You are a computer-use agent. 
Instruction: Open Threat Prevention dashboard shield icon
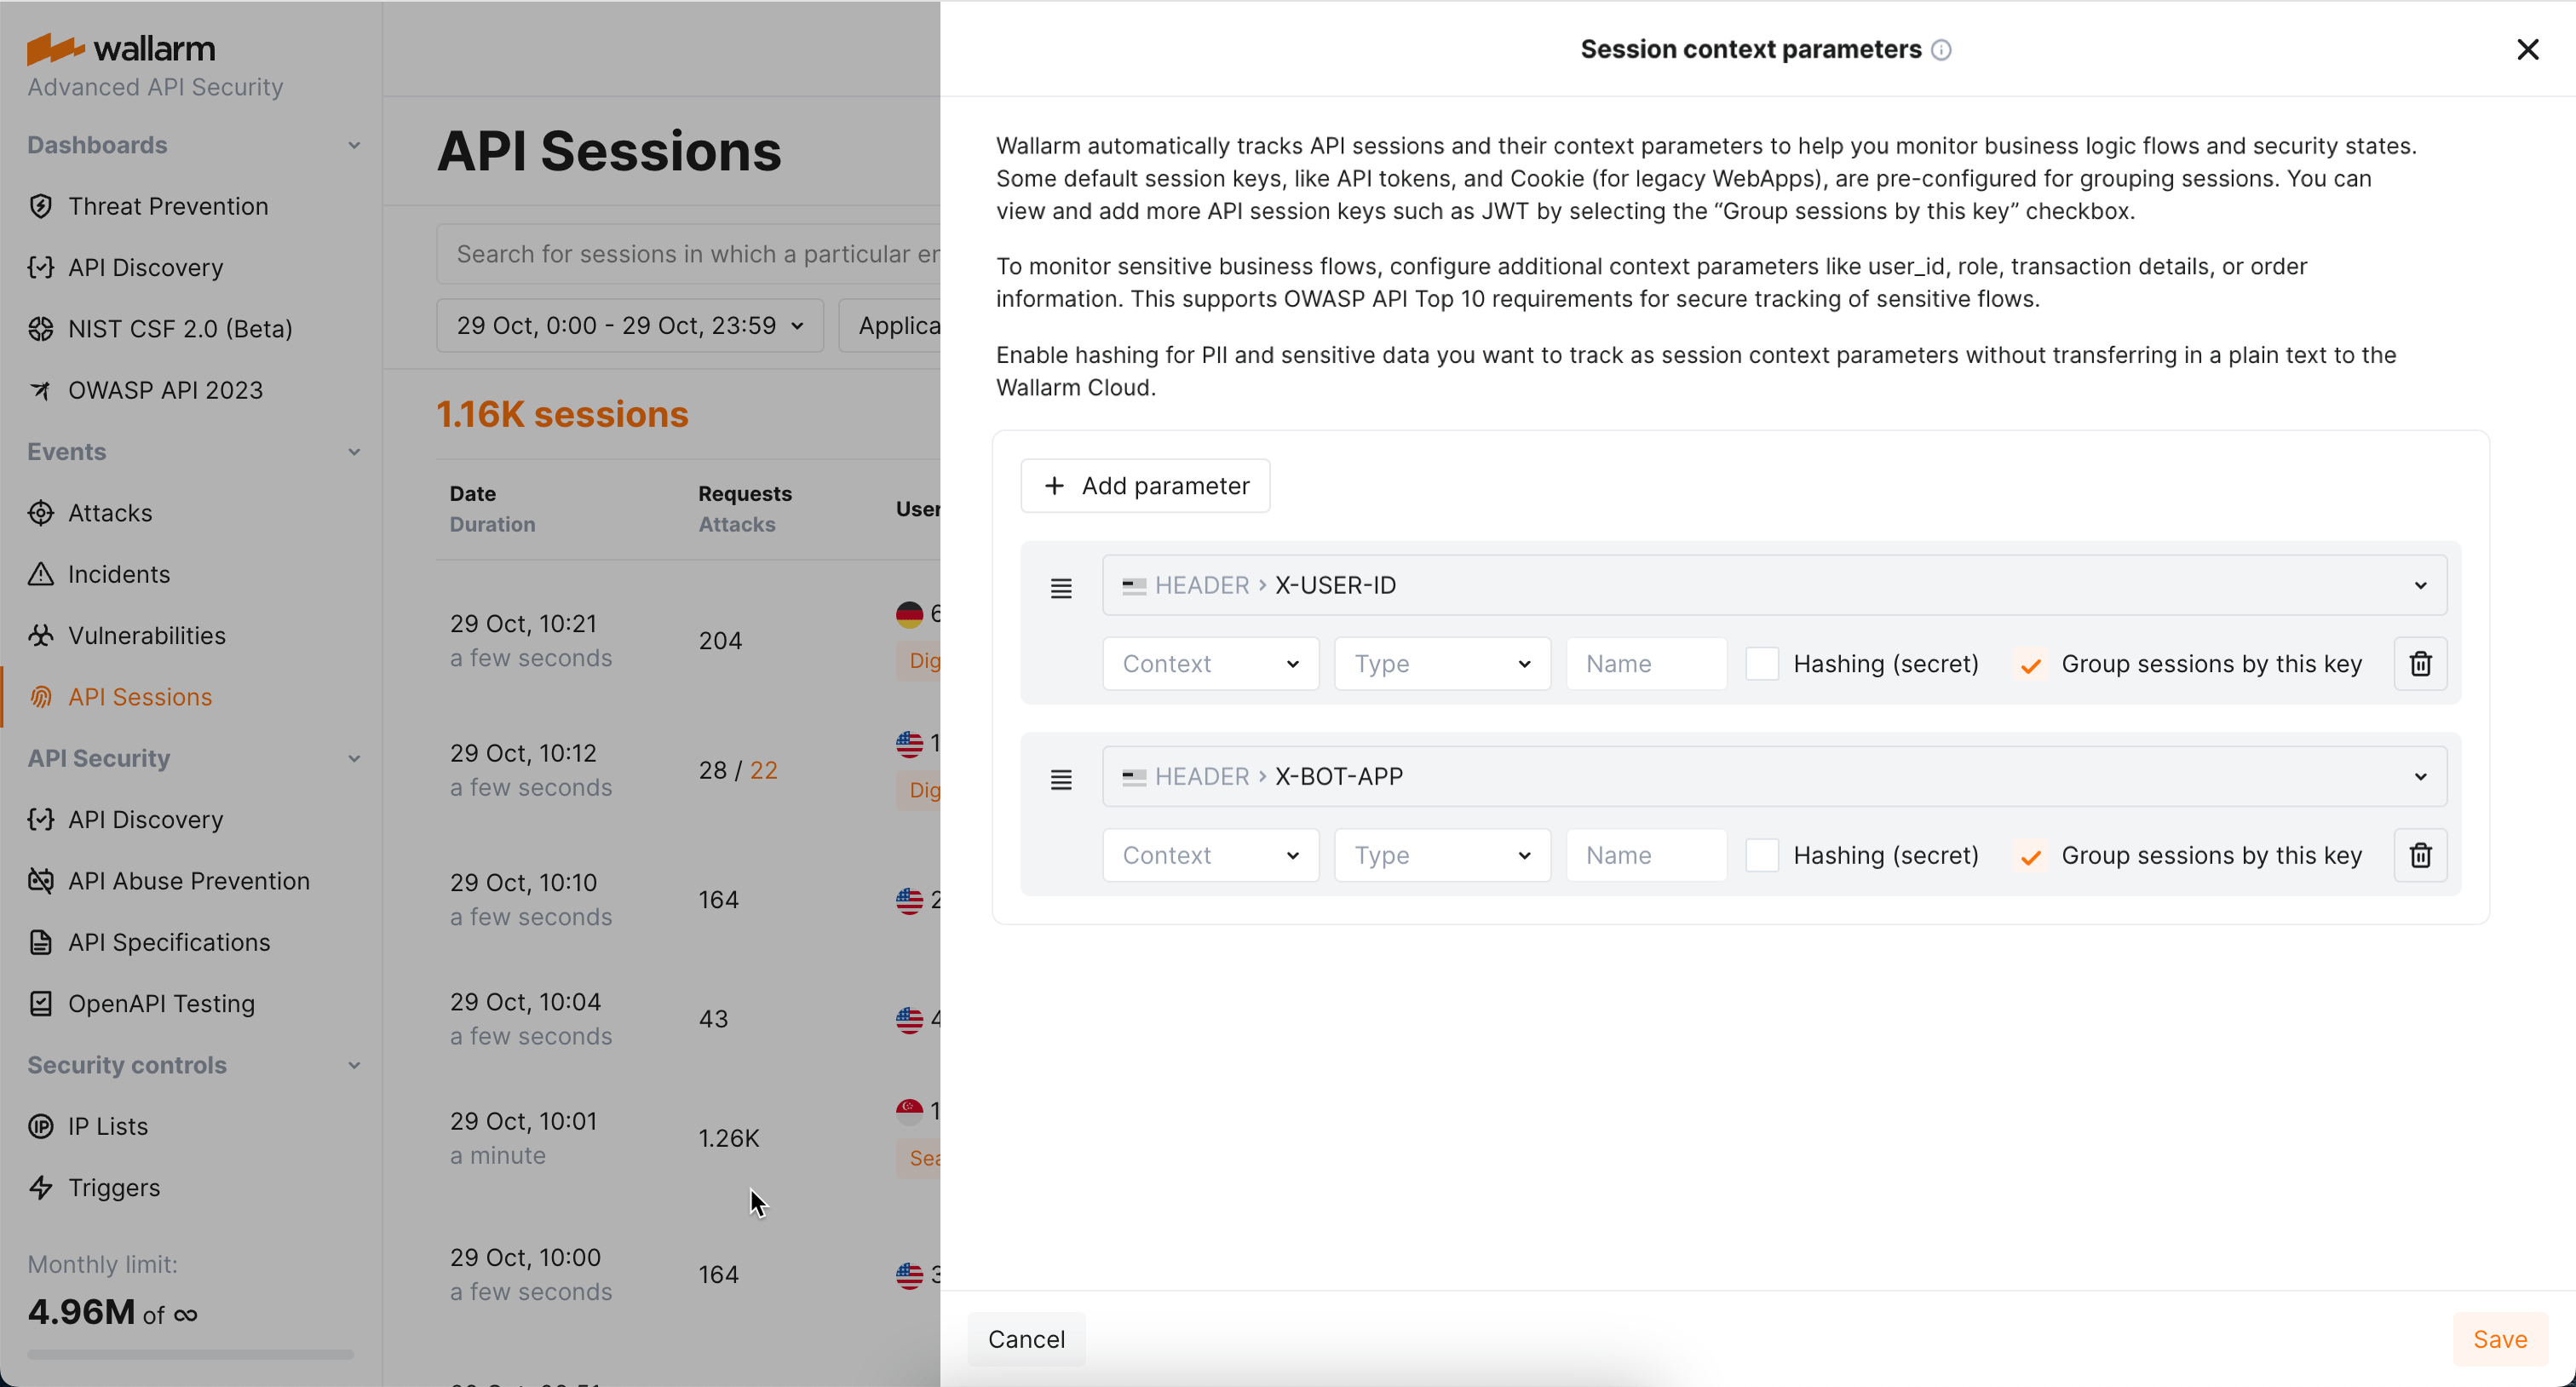40,206
